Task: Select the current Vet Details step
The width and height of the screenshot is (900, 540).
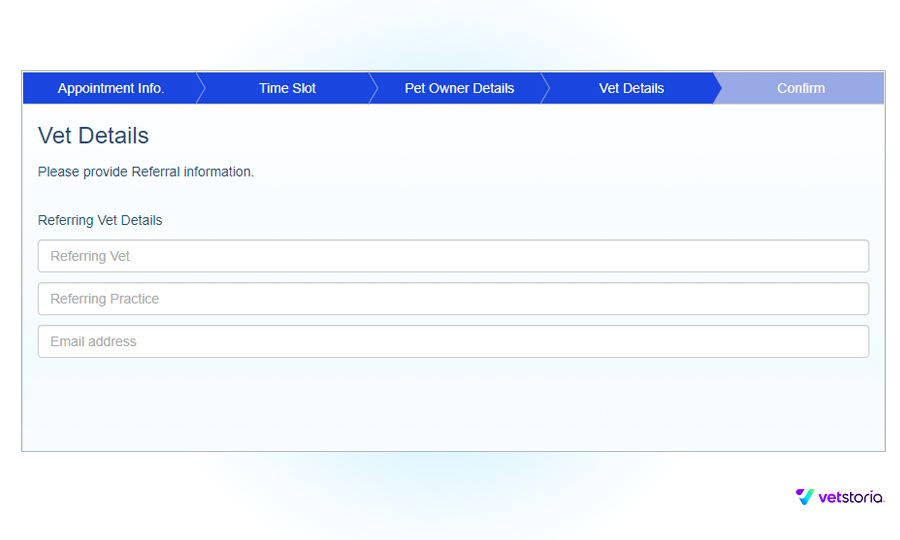Action: (x=631, y=88)
